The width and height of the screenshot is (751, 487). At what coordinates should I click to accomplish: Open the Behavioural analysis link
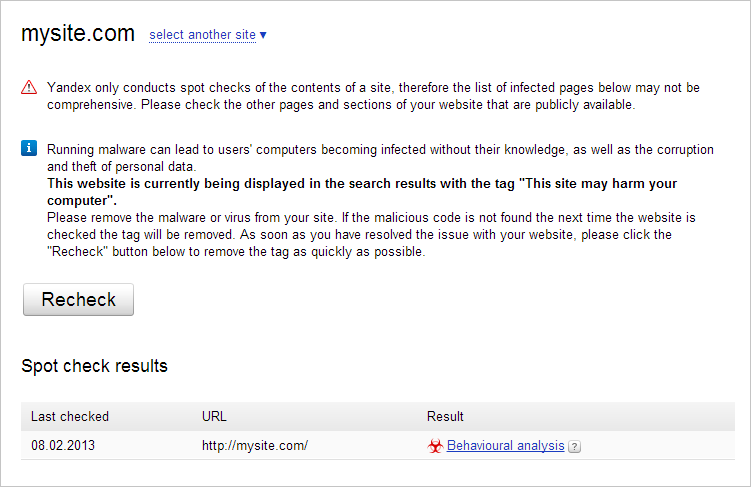tap(505, 445)
